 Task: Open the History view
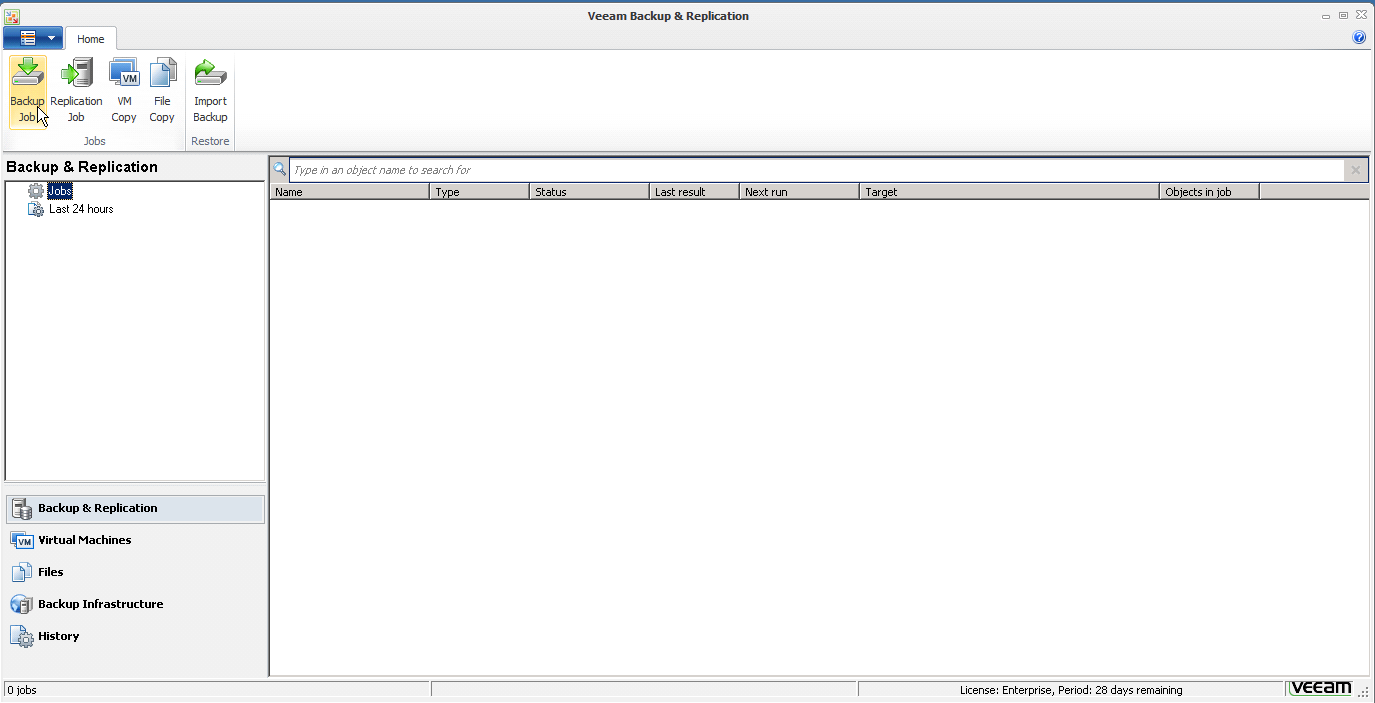pyautogui.click(x=58, y=636)
